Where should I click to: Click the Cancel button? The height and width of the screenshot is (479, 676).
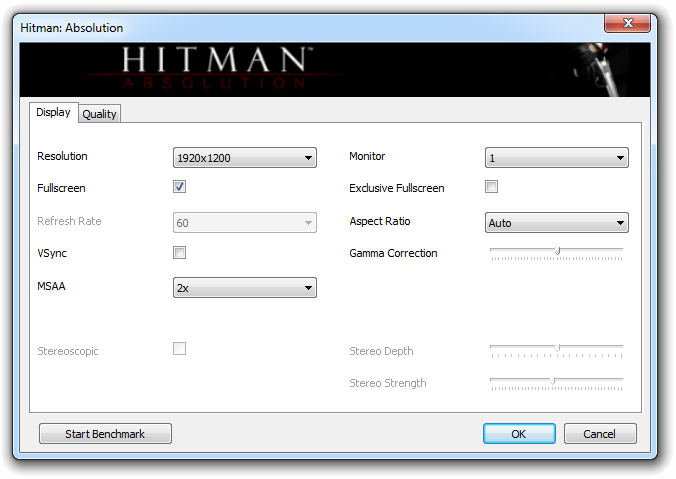[600, 433]
